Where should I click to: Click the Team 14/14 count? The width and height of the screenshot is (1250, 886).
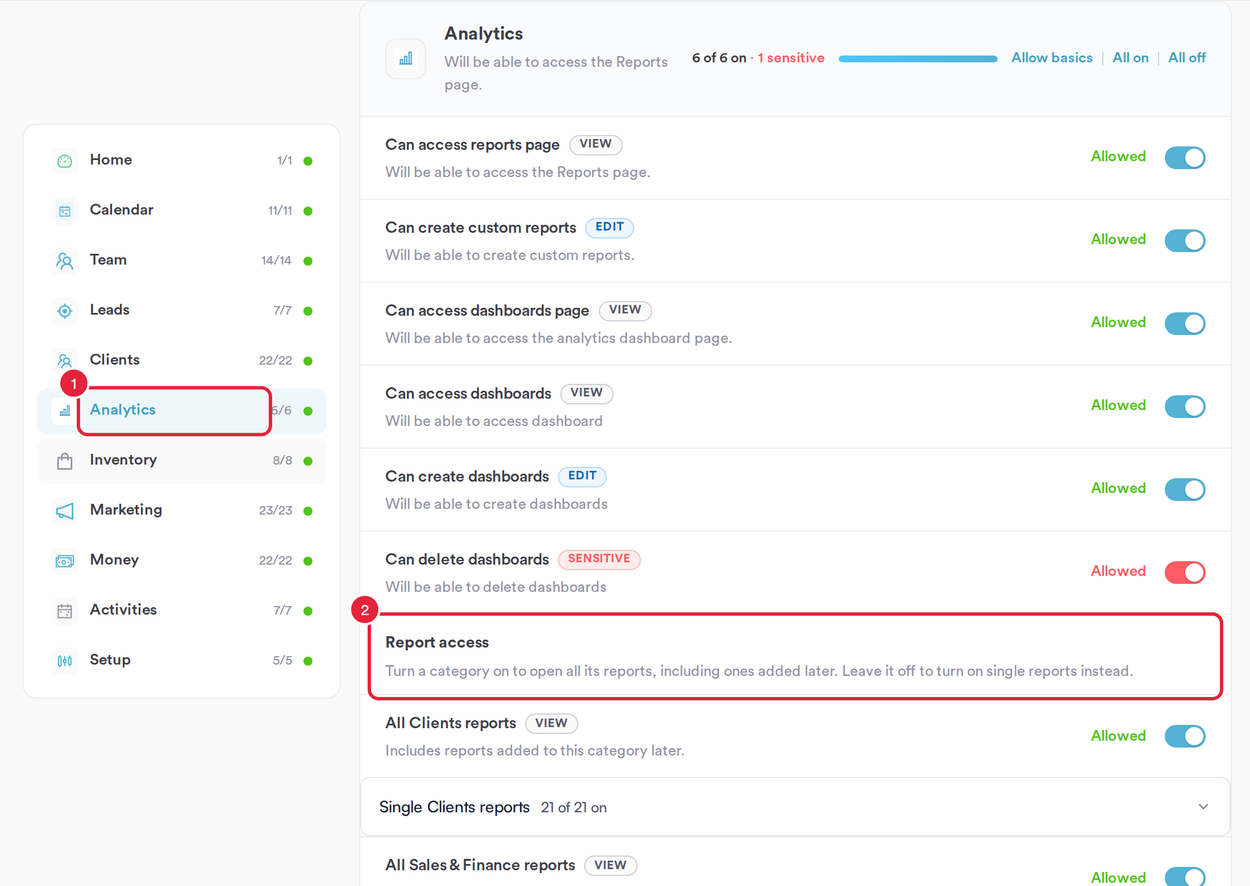pos(277,261)
